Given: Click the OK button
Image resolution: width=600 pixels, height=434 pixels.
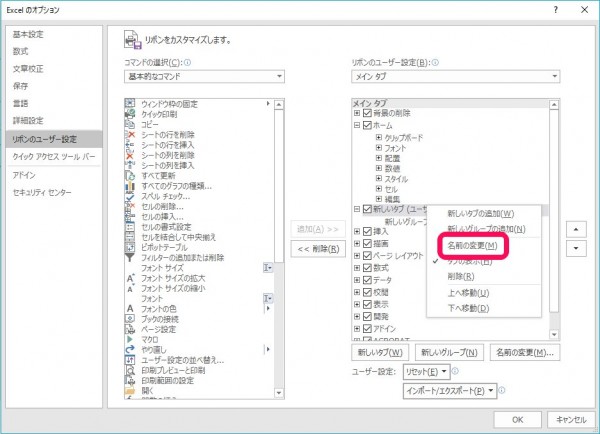Looking at the screenshot, I should click(517, 420).
